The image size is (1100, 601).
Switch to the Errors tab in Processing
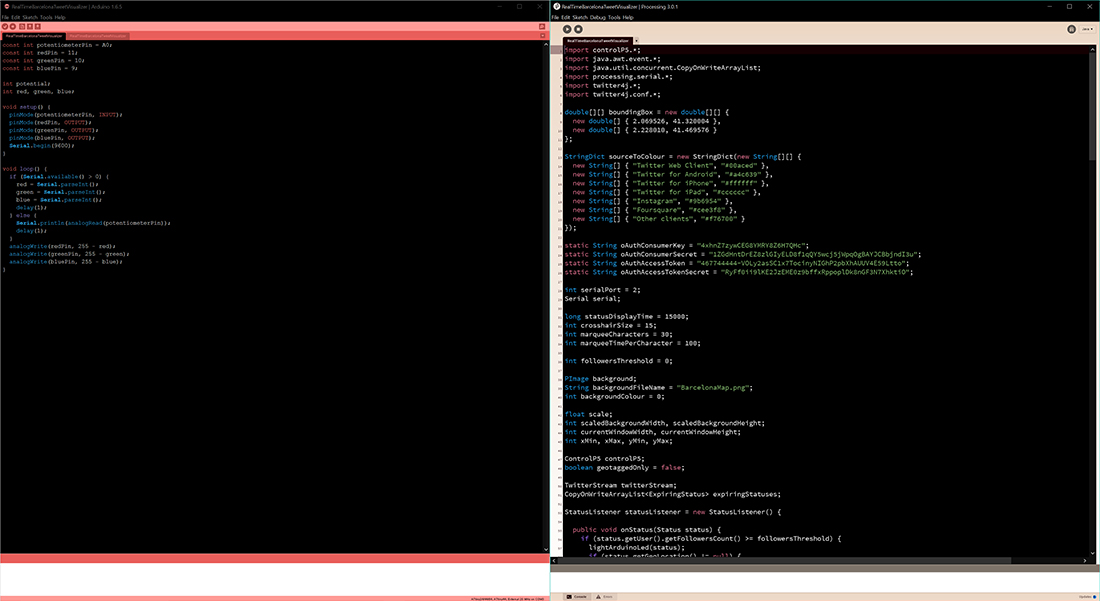click(603, 597)
